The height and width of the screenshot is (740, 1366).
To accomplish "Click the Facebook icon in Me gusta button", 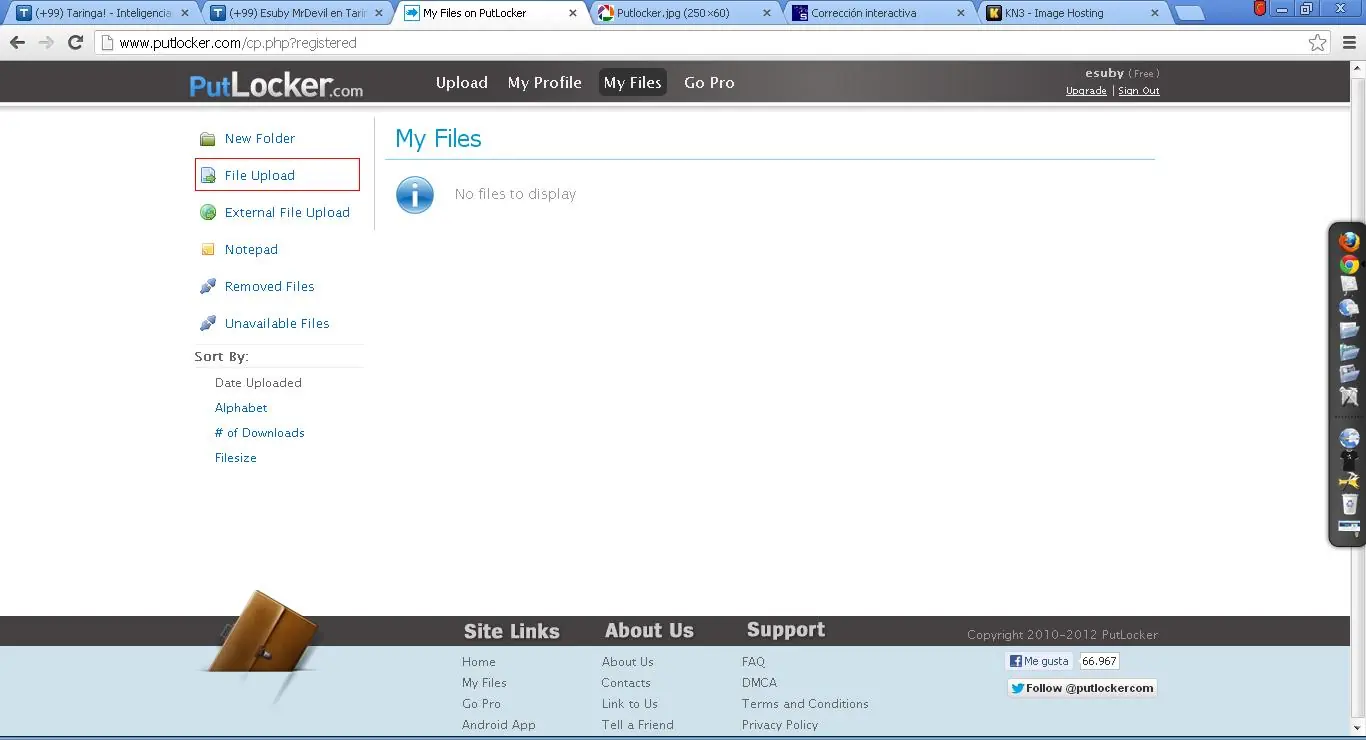I will coord(1015,661).
